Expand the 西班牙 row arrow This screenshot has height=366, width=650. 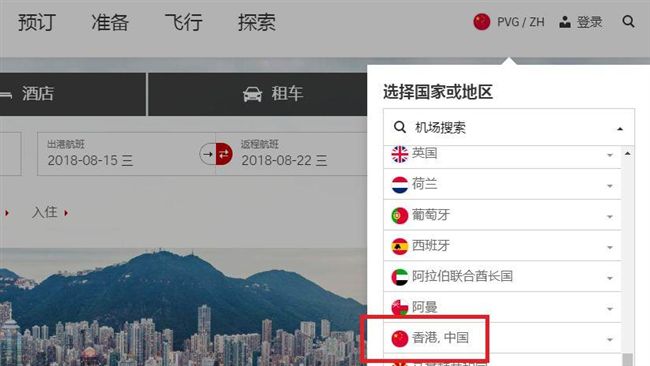pos(610,247)
